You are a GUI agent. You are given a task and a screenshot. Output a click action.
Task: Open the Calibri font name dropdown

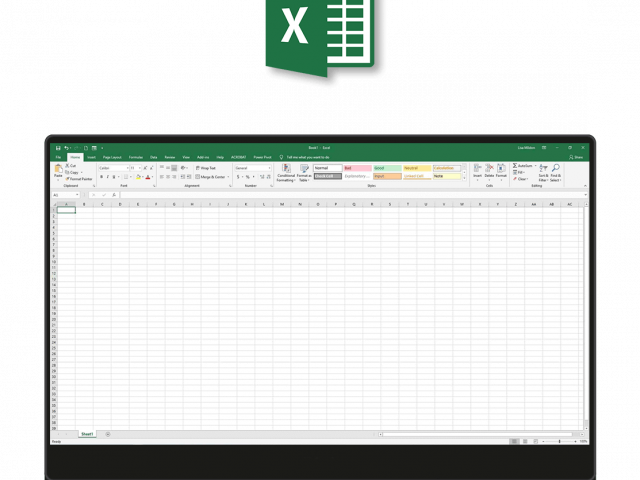click(x=113, y=168)
